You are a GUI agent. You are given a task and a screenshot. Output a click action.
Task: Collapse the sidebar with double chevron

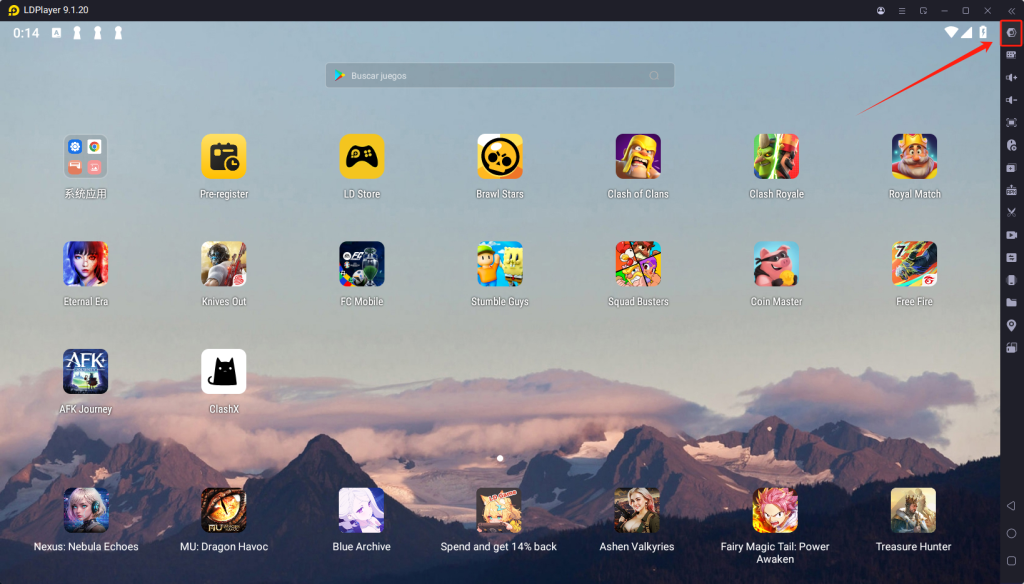[1011, 10]
